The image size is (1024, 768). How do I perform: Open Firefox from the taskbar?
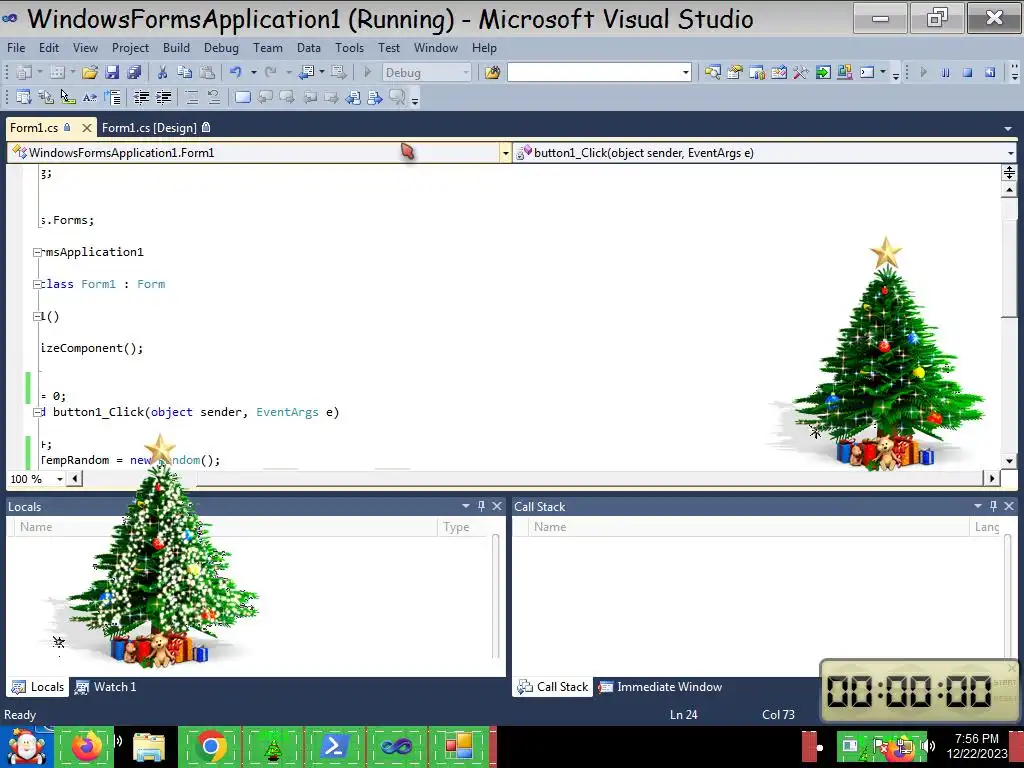pos(85,746)
